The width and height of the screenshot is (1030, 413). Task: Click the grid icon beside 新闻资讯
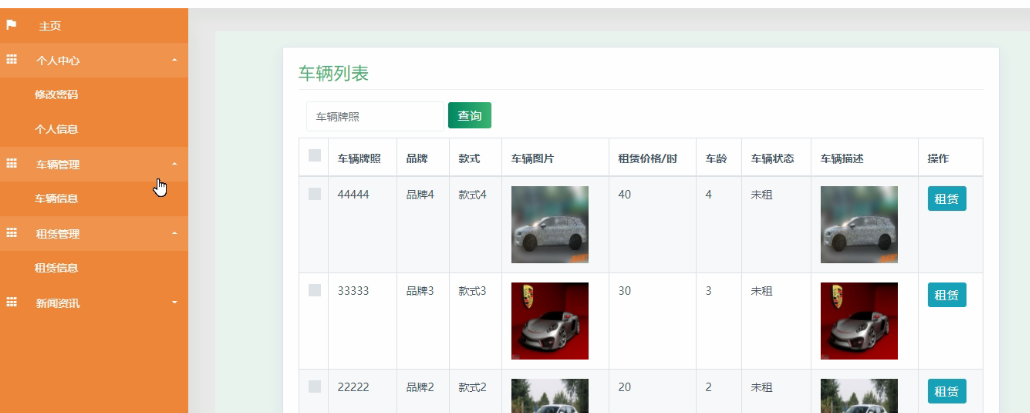[x=11, y=302]
